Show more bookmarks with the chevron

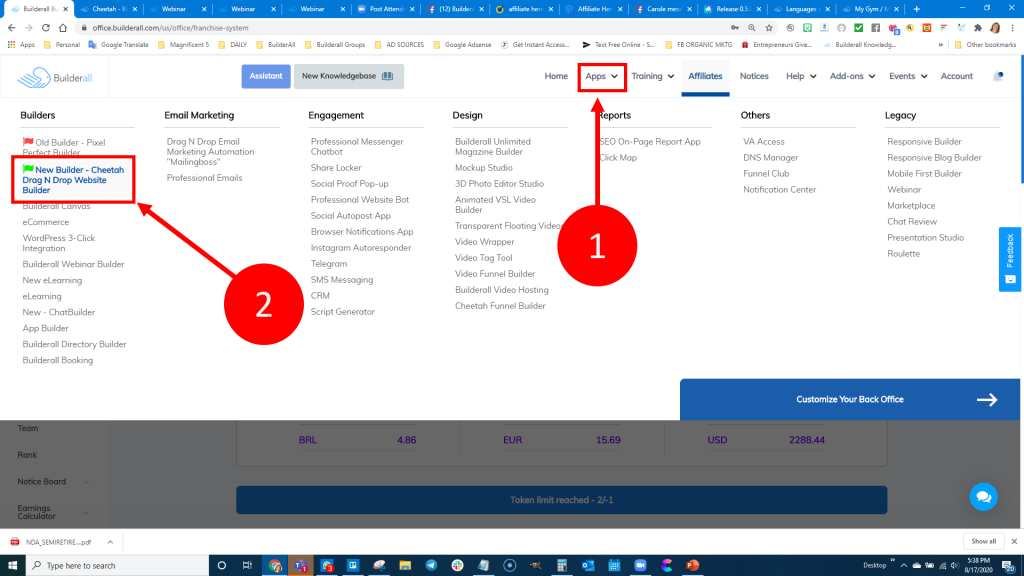(940, 45)
